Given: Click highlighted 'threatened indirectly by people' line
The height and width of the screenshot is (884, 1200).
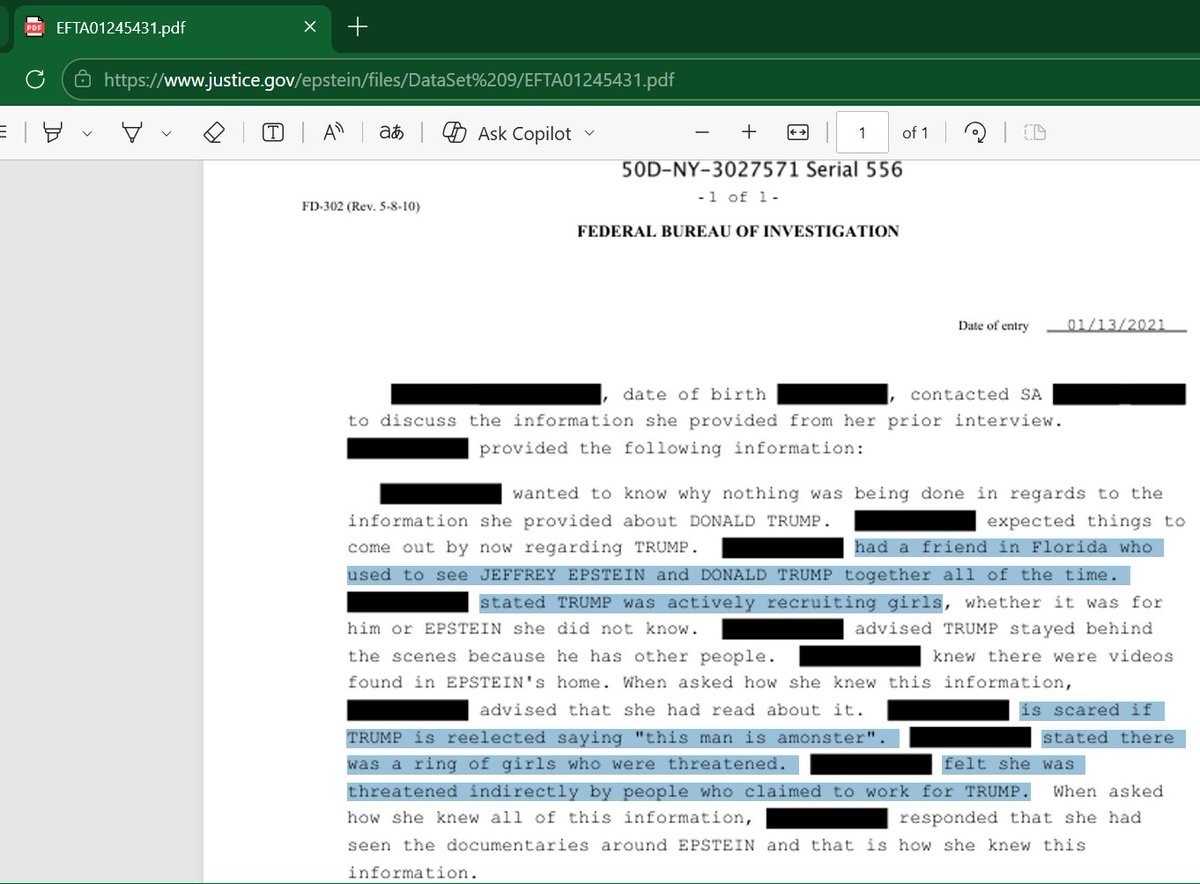Looking at the screenshot, I should [x=689, y=791].
